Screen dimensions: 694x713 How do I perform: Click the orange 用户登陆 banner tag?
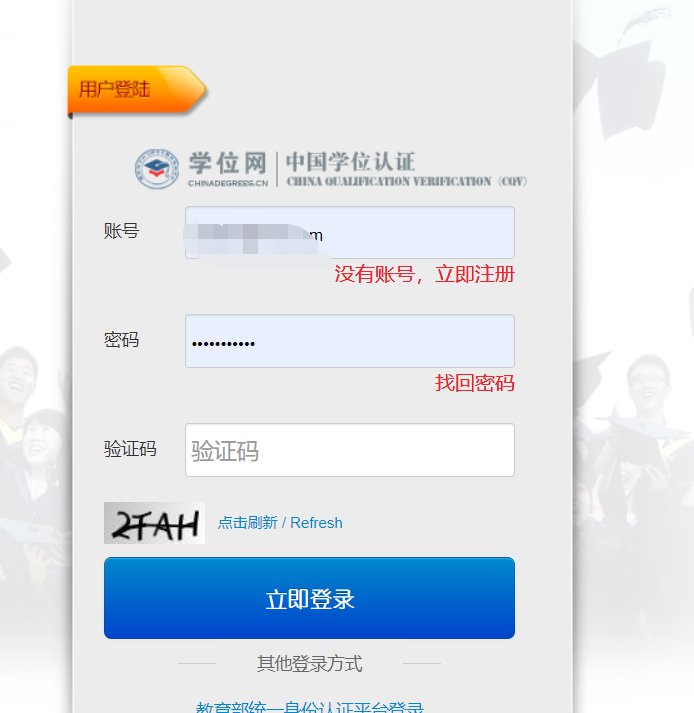[137, 90]
